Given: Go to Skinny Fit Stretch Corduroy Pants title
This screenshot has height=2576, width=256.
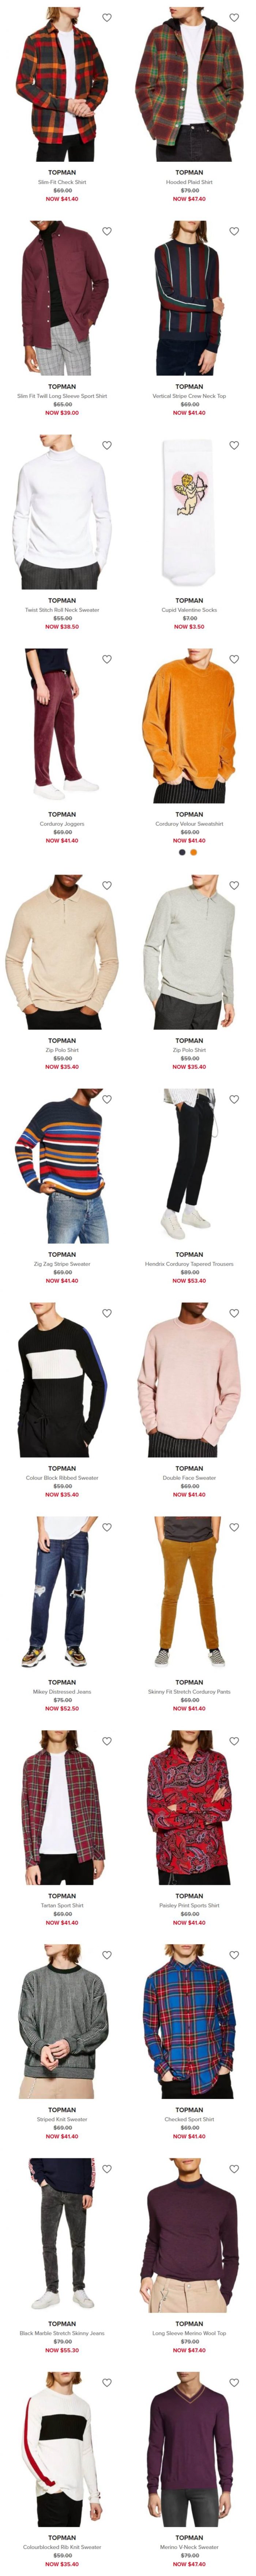Looking at the screenshot, I should [x=189, y=1692].
